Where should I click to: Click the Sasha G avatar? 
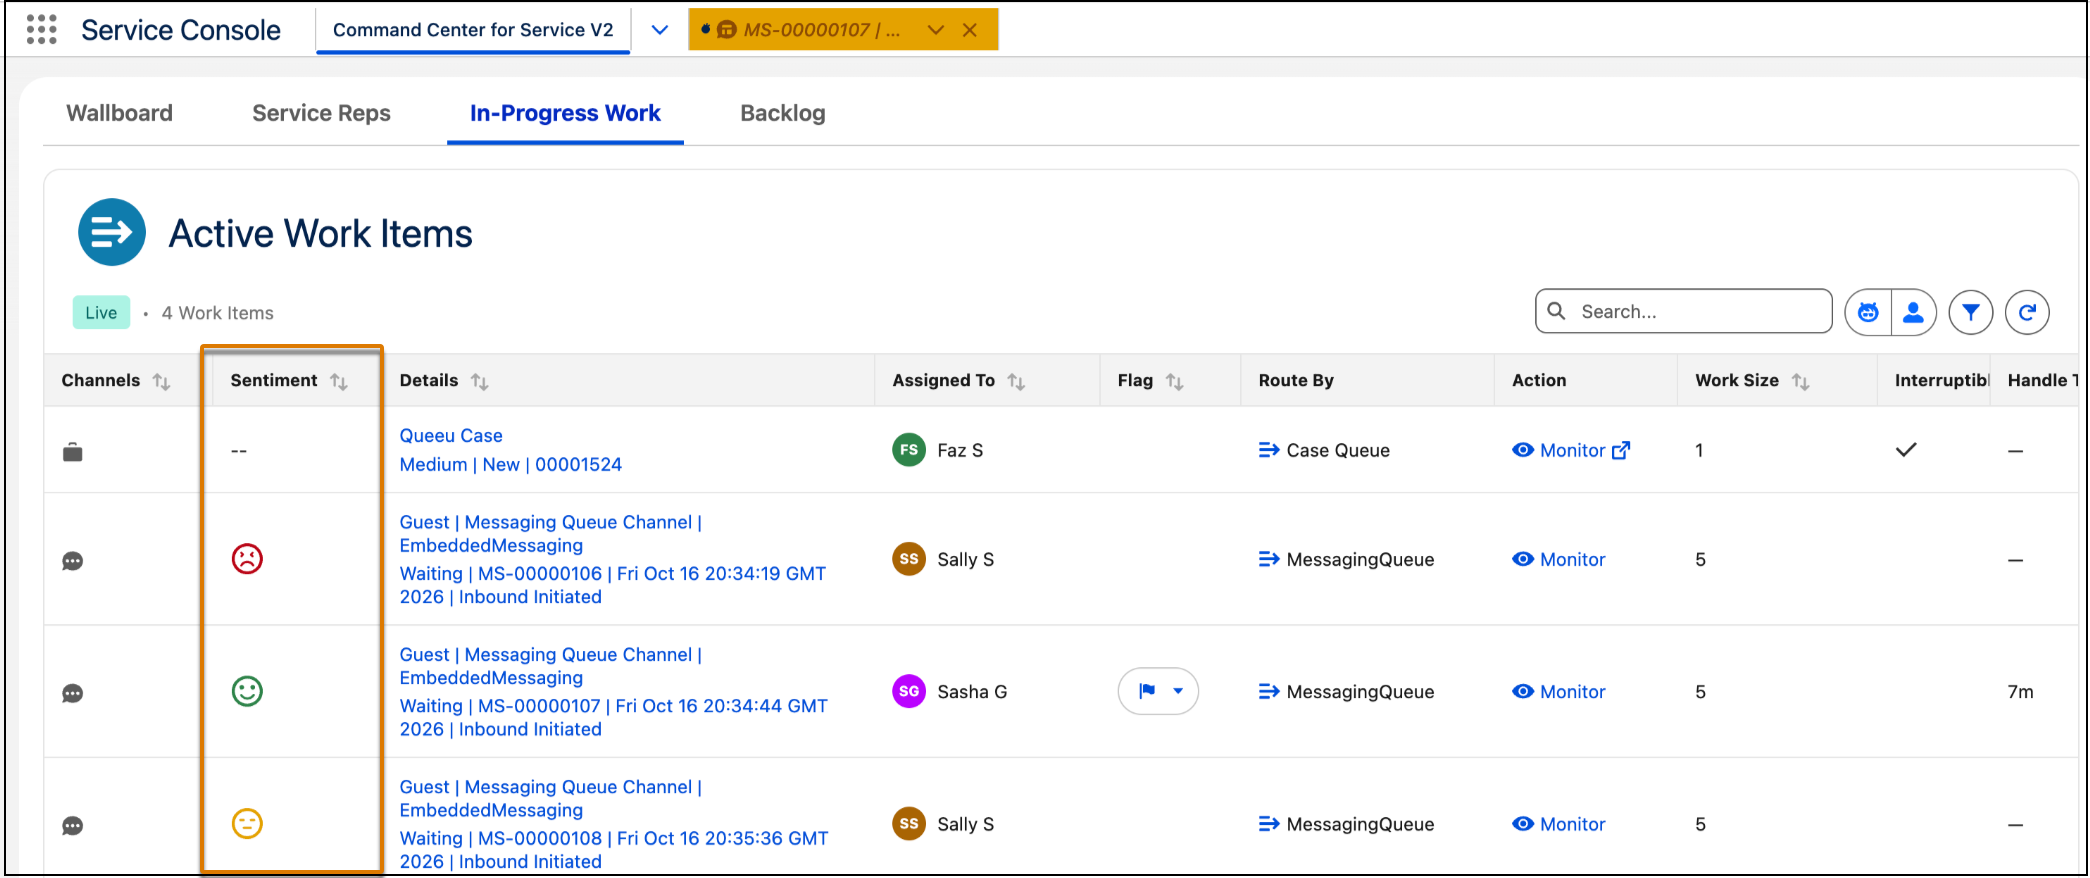pos(908,691)
